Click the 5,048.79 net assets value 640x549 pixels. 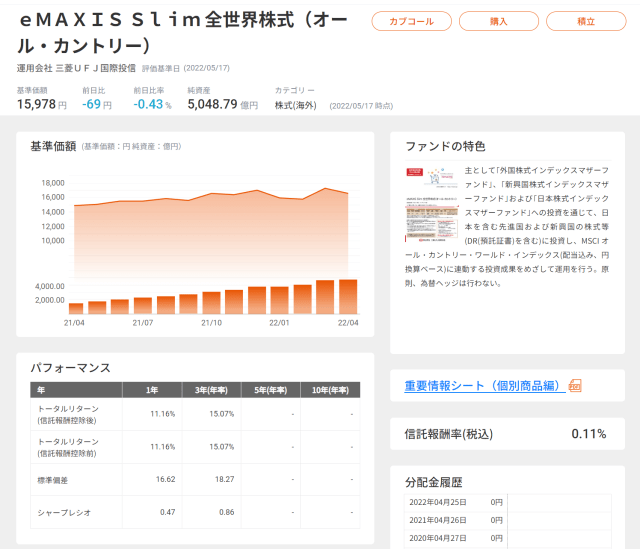[x=212, y=104]
